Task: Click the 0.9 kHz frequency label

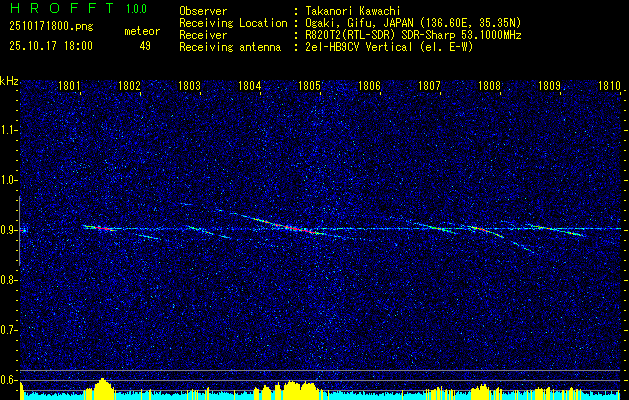Action: [8, 230]
